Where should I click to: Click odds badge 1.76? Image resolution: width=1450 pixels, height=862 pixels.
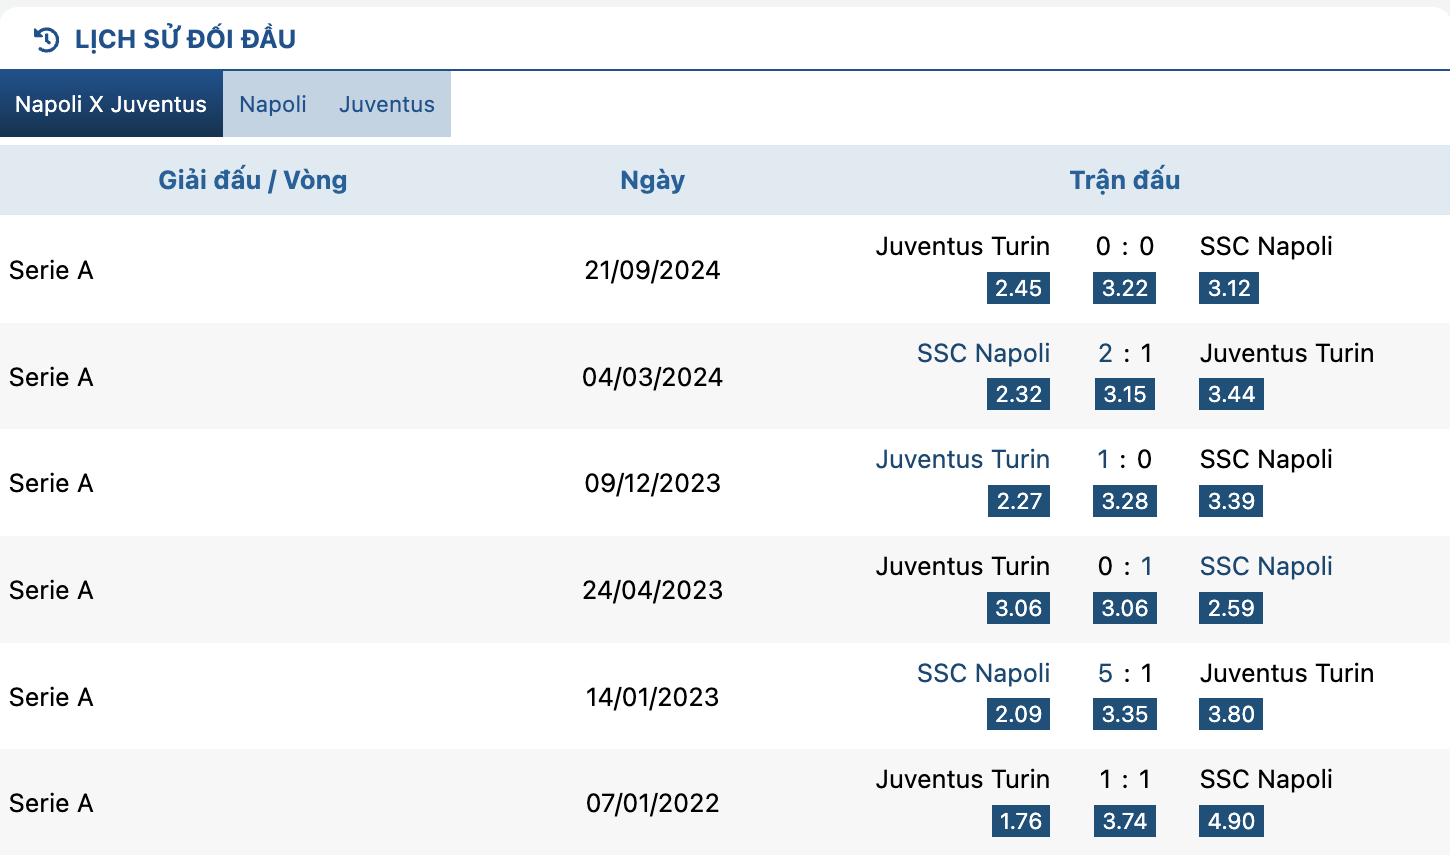click(1021, 821)
